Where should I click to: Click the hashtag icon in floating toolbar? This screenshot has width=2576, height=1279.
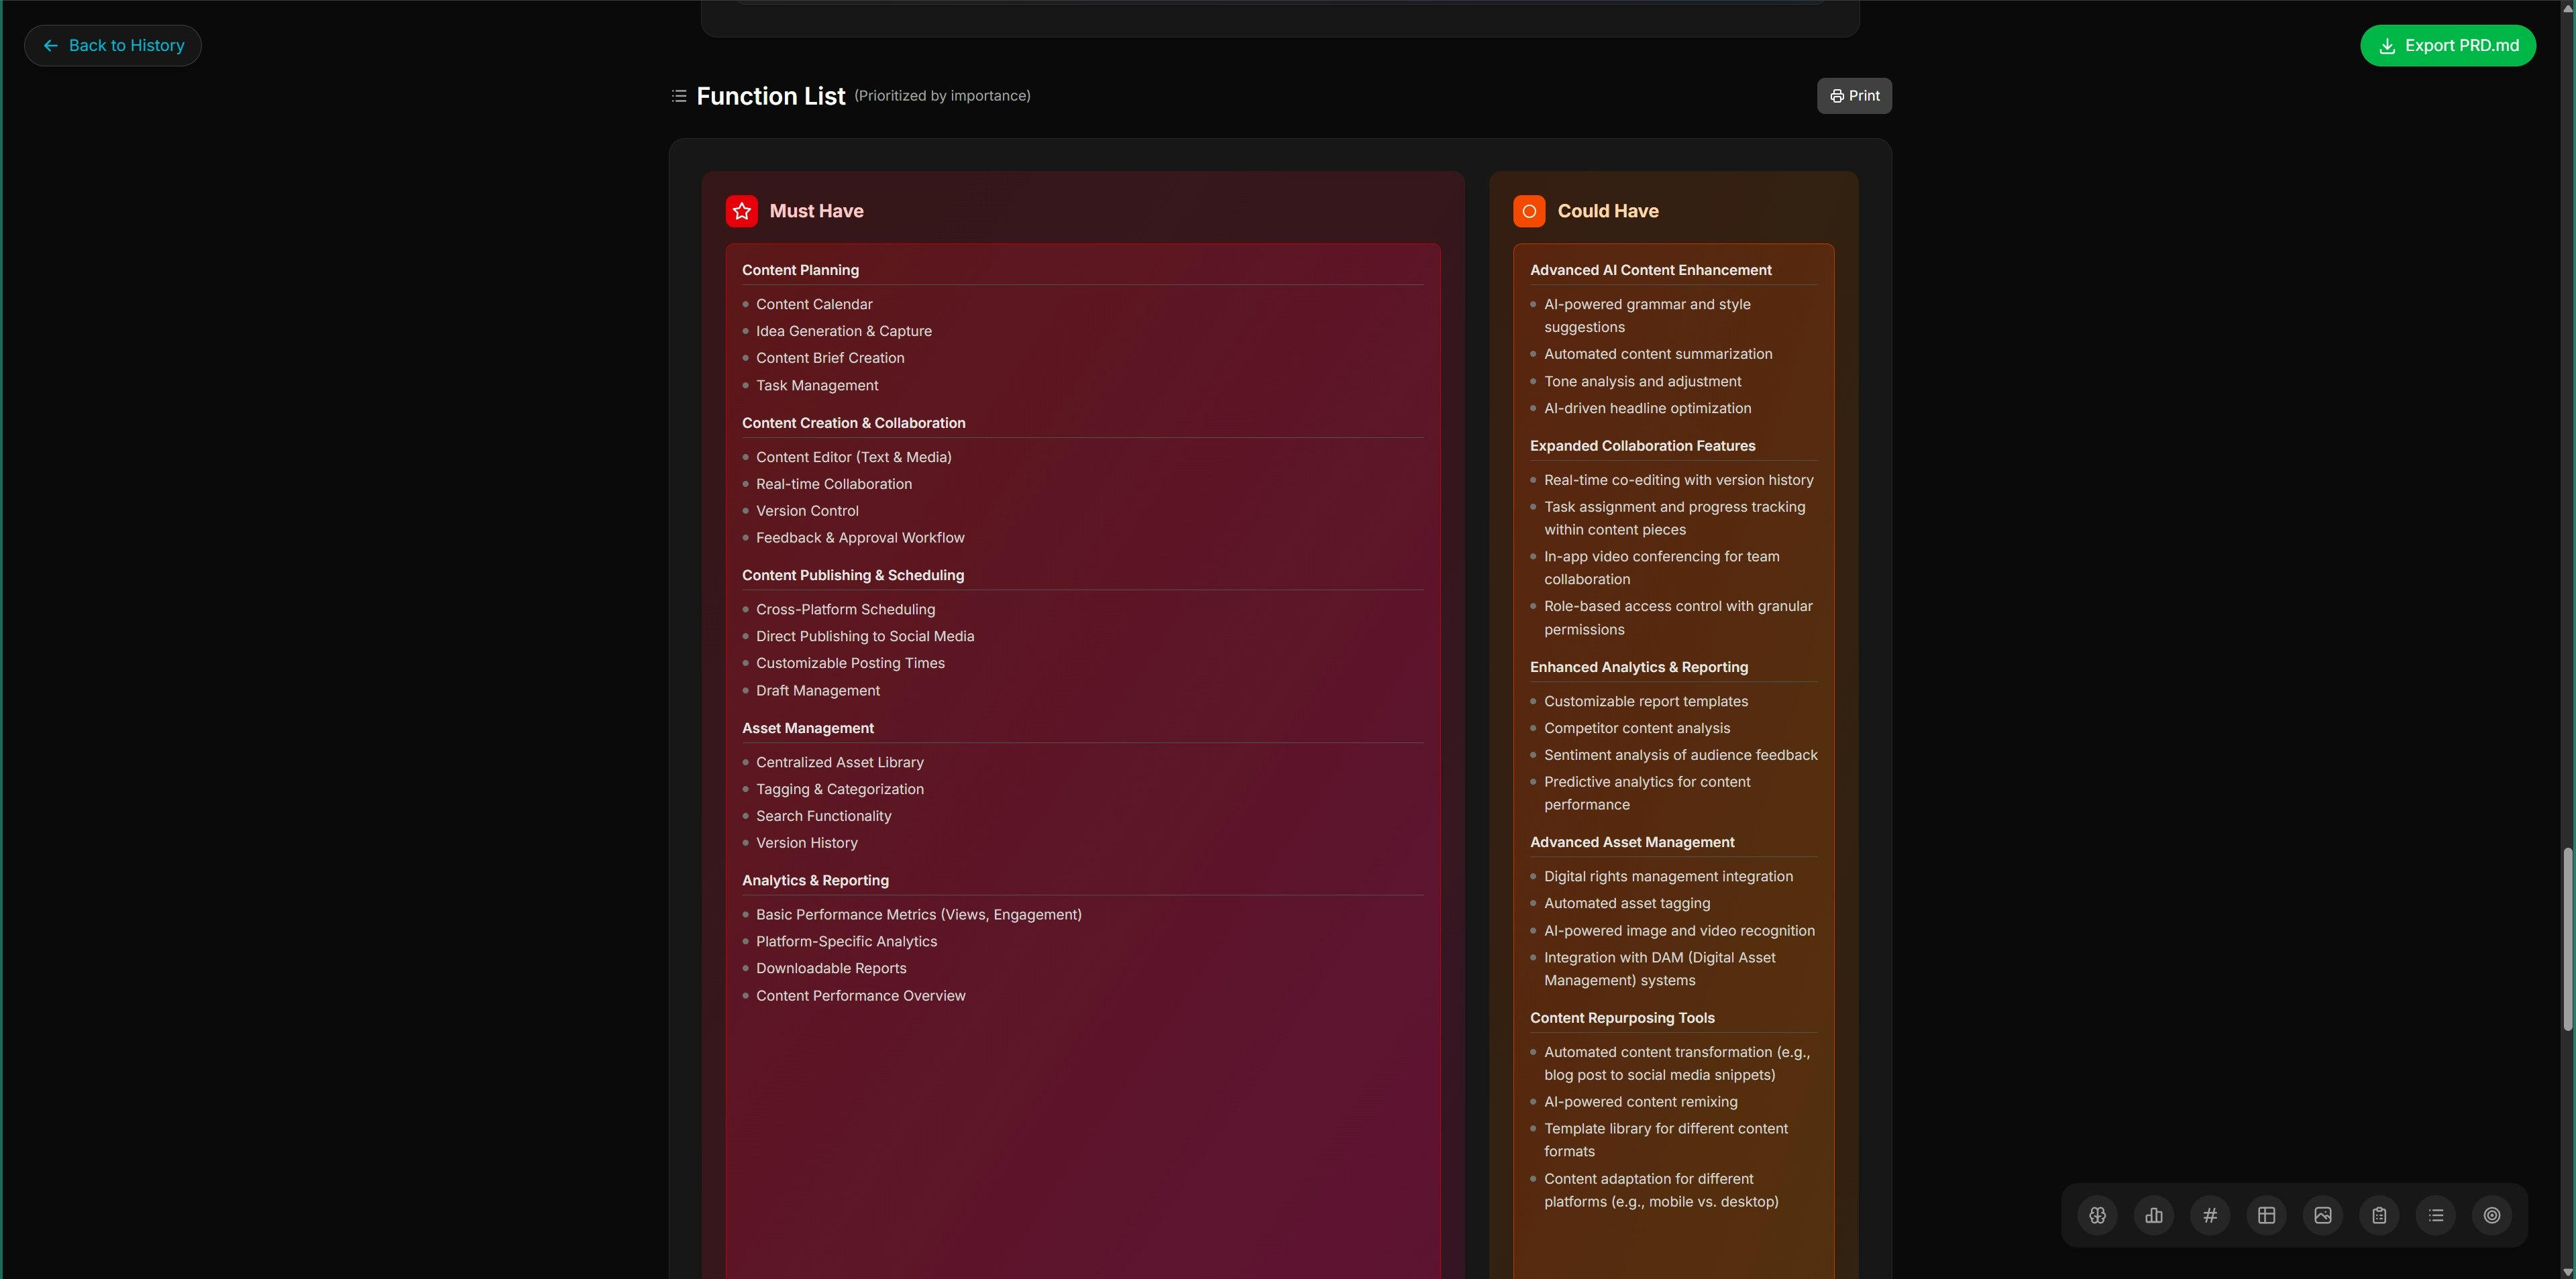coord(2210,1215)
